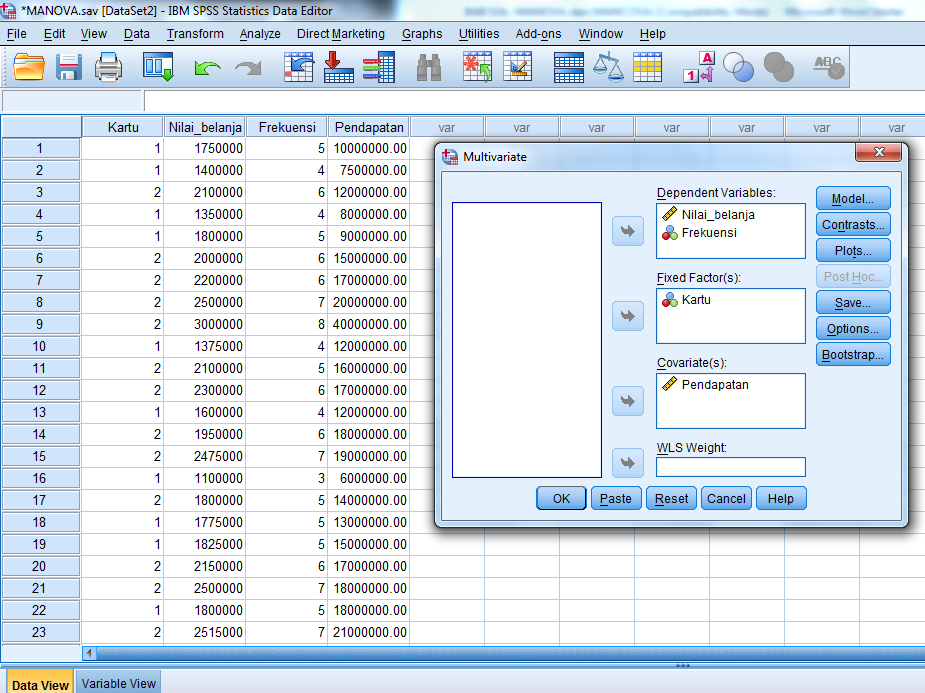This screenshot has width=925, height=693.
Task: Select Pendapatan in the Covariate(s) list
Action: [714, 385]
